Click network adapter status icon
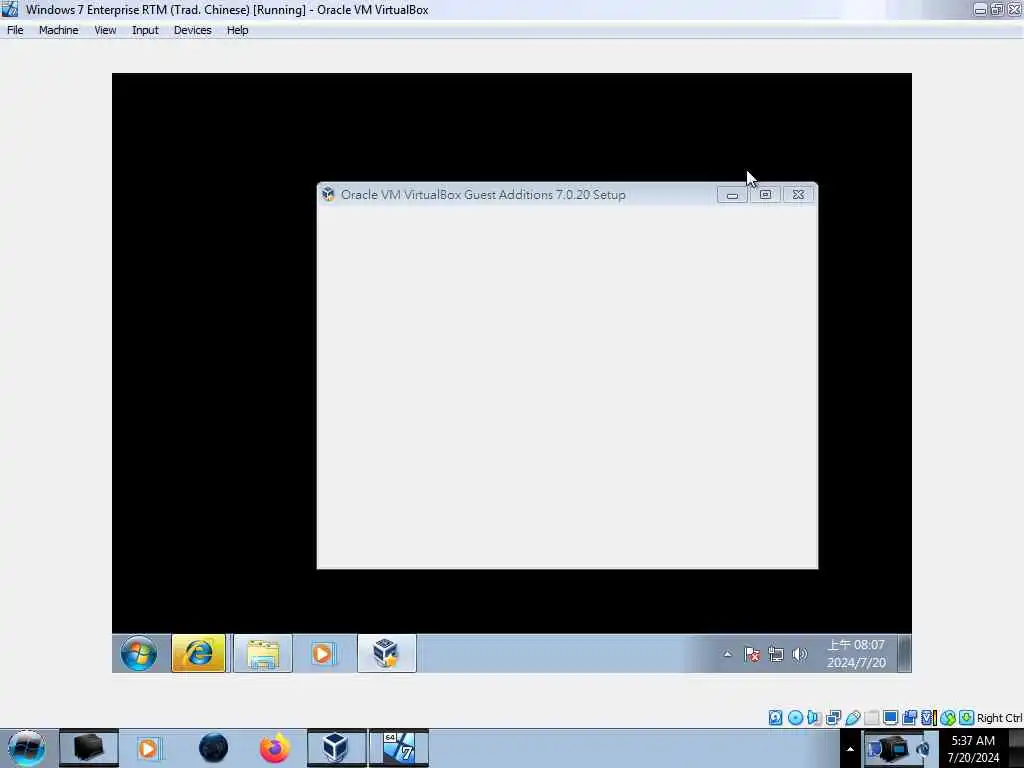The image size is (1024, 768). (x=833, y=718)
